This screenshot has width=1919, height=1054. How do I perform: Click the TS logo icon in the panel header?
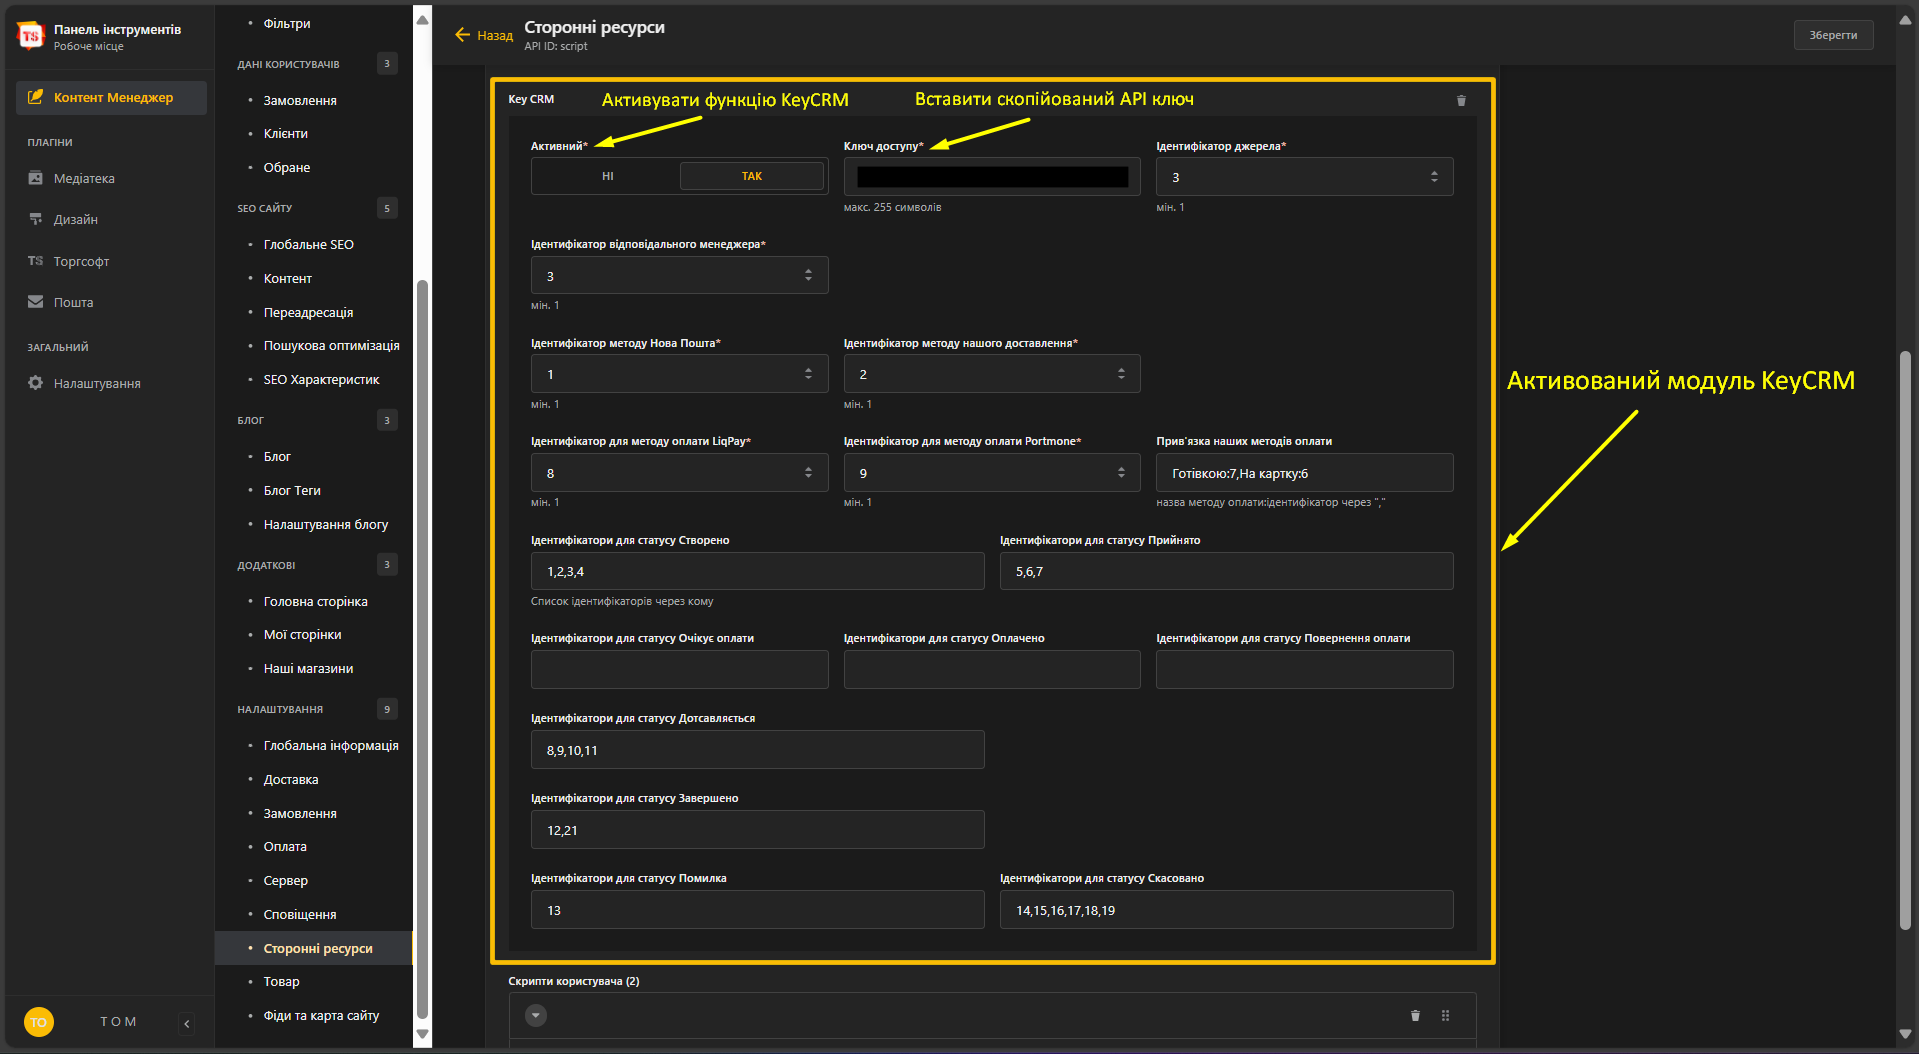[x=31, y=36]
